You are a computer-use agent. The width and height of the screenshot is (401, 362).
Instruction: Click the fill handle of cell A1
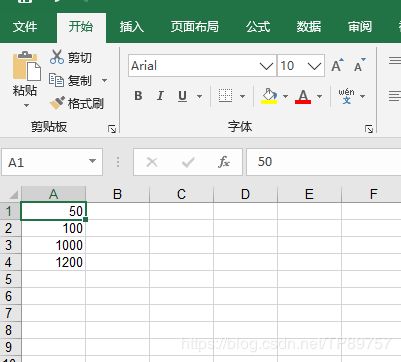tap(86, 219)
